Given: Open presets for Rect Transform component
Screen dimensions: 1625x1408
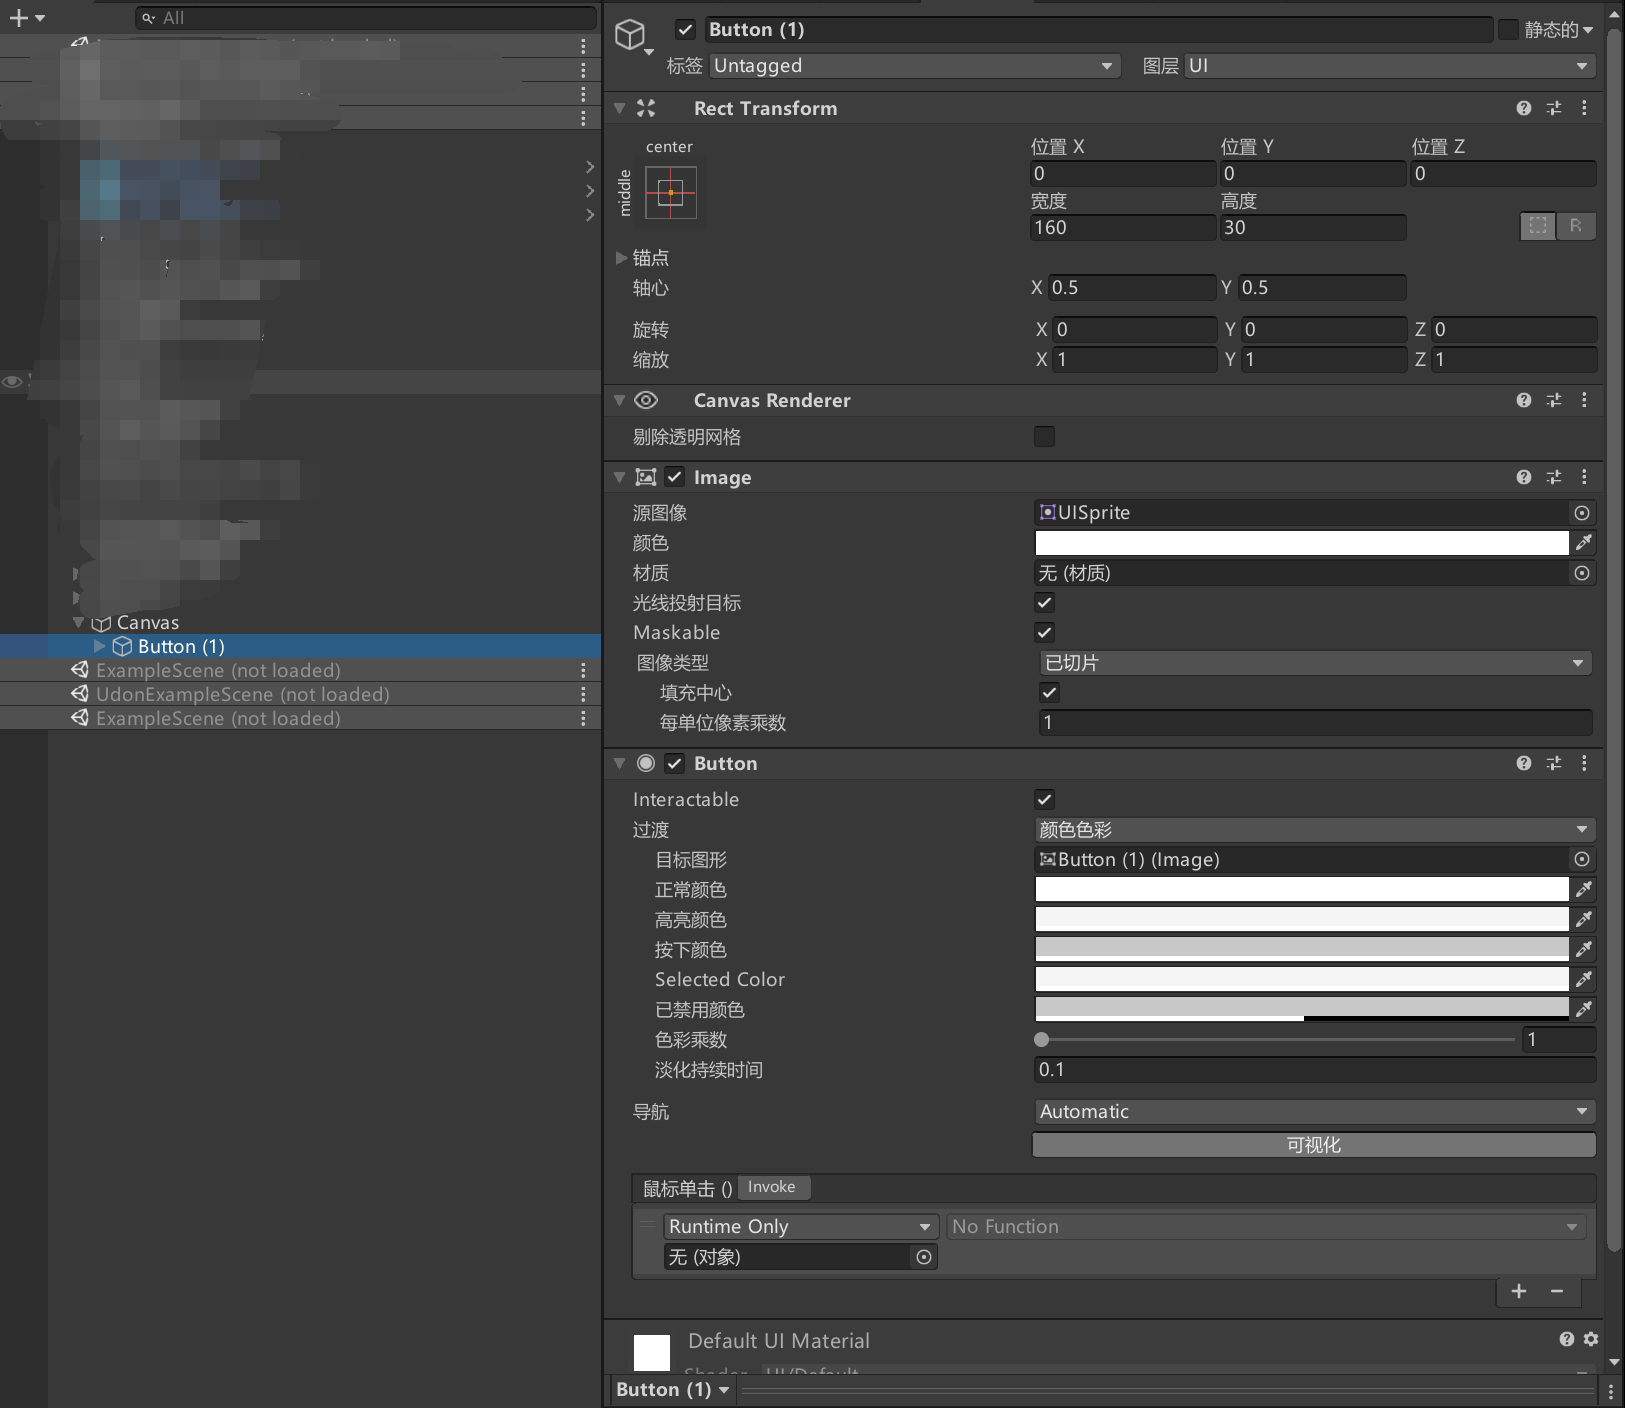Looking at the screenshot, I should coord(1553,108).
